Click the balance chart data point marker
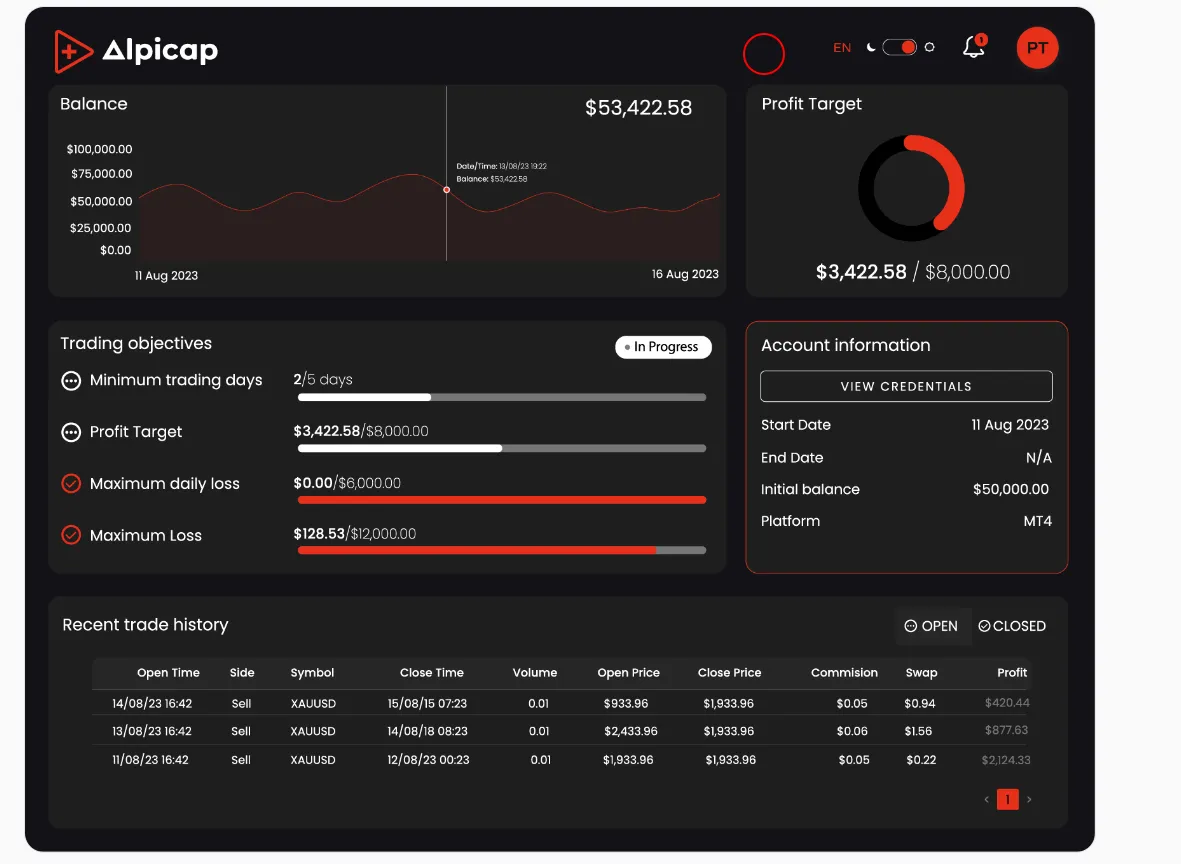1181x864 pixels. click(x=447, y=189)
